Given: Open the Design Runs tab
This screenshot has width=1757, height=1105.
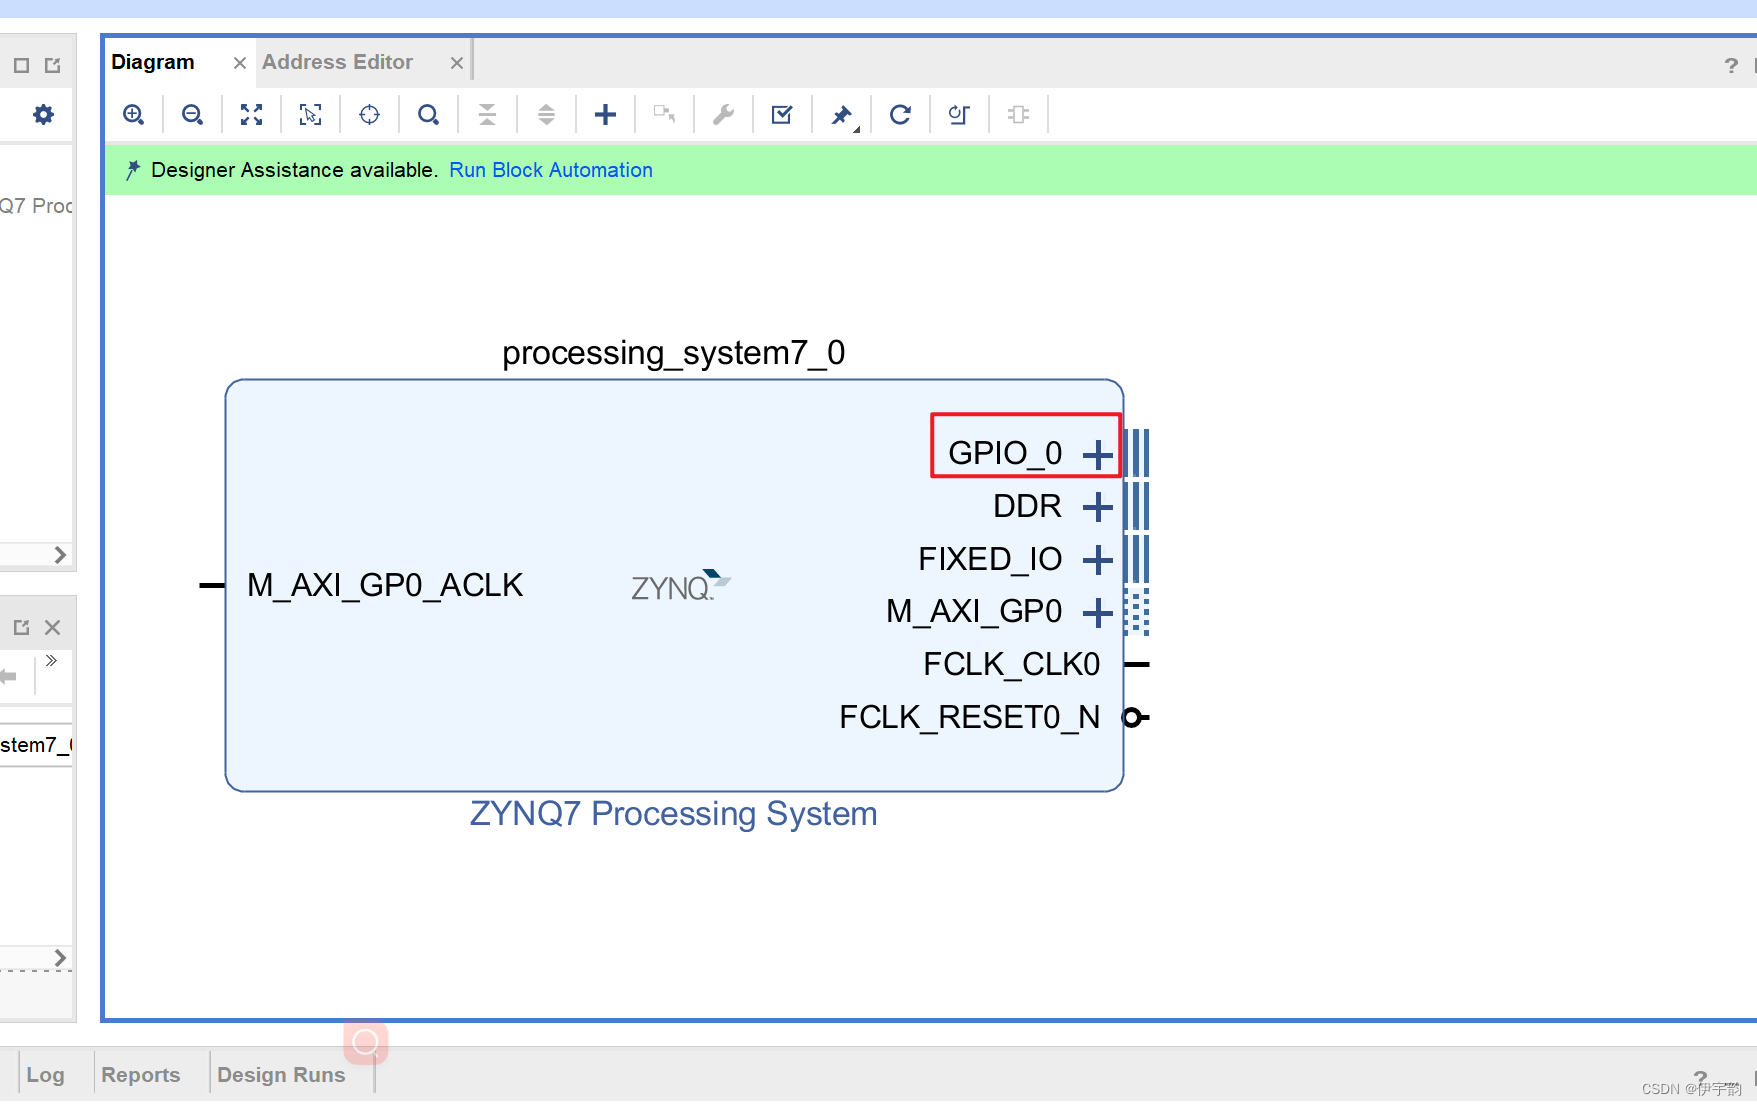Looking at the screenshot, I should pos(281,1075).
